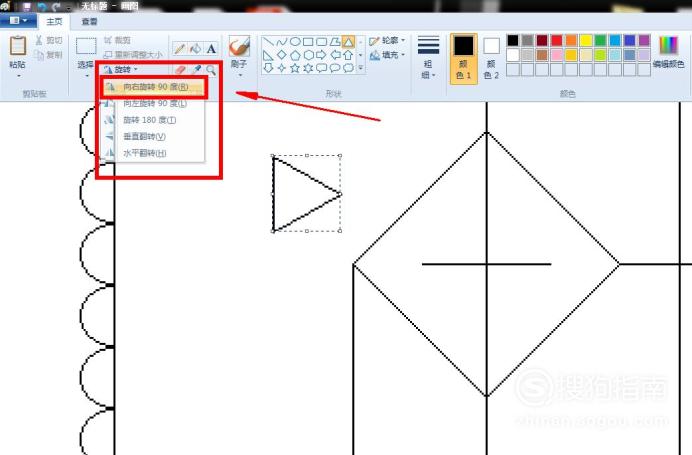This screenshot has width=692, height=455.
Task: Choose 向右旋转 90 度(R) menu item
Action: (x=153, y=87)
